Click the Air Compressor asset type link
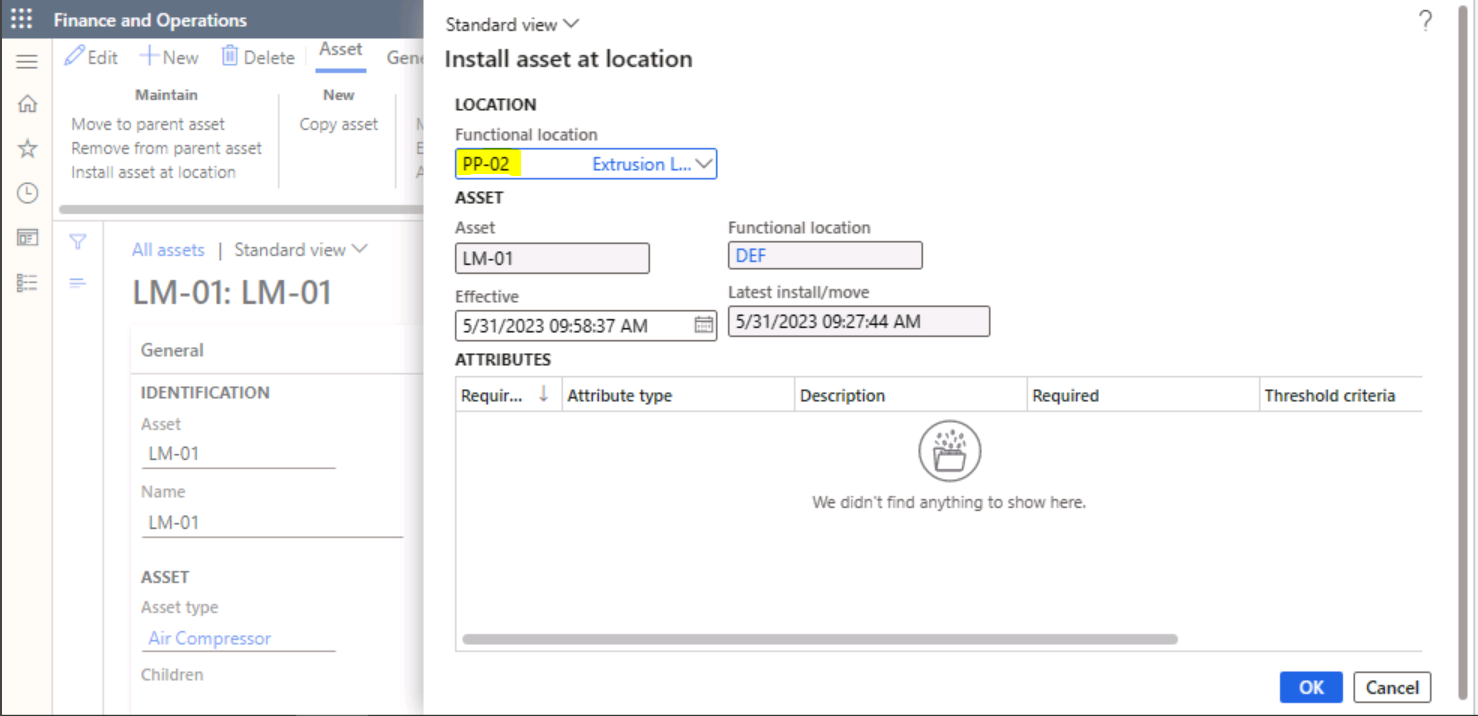 [x=209, y=638]
